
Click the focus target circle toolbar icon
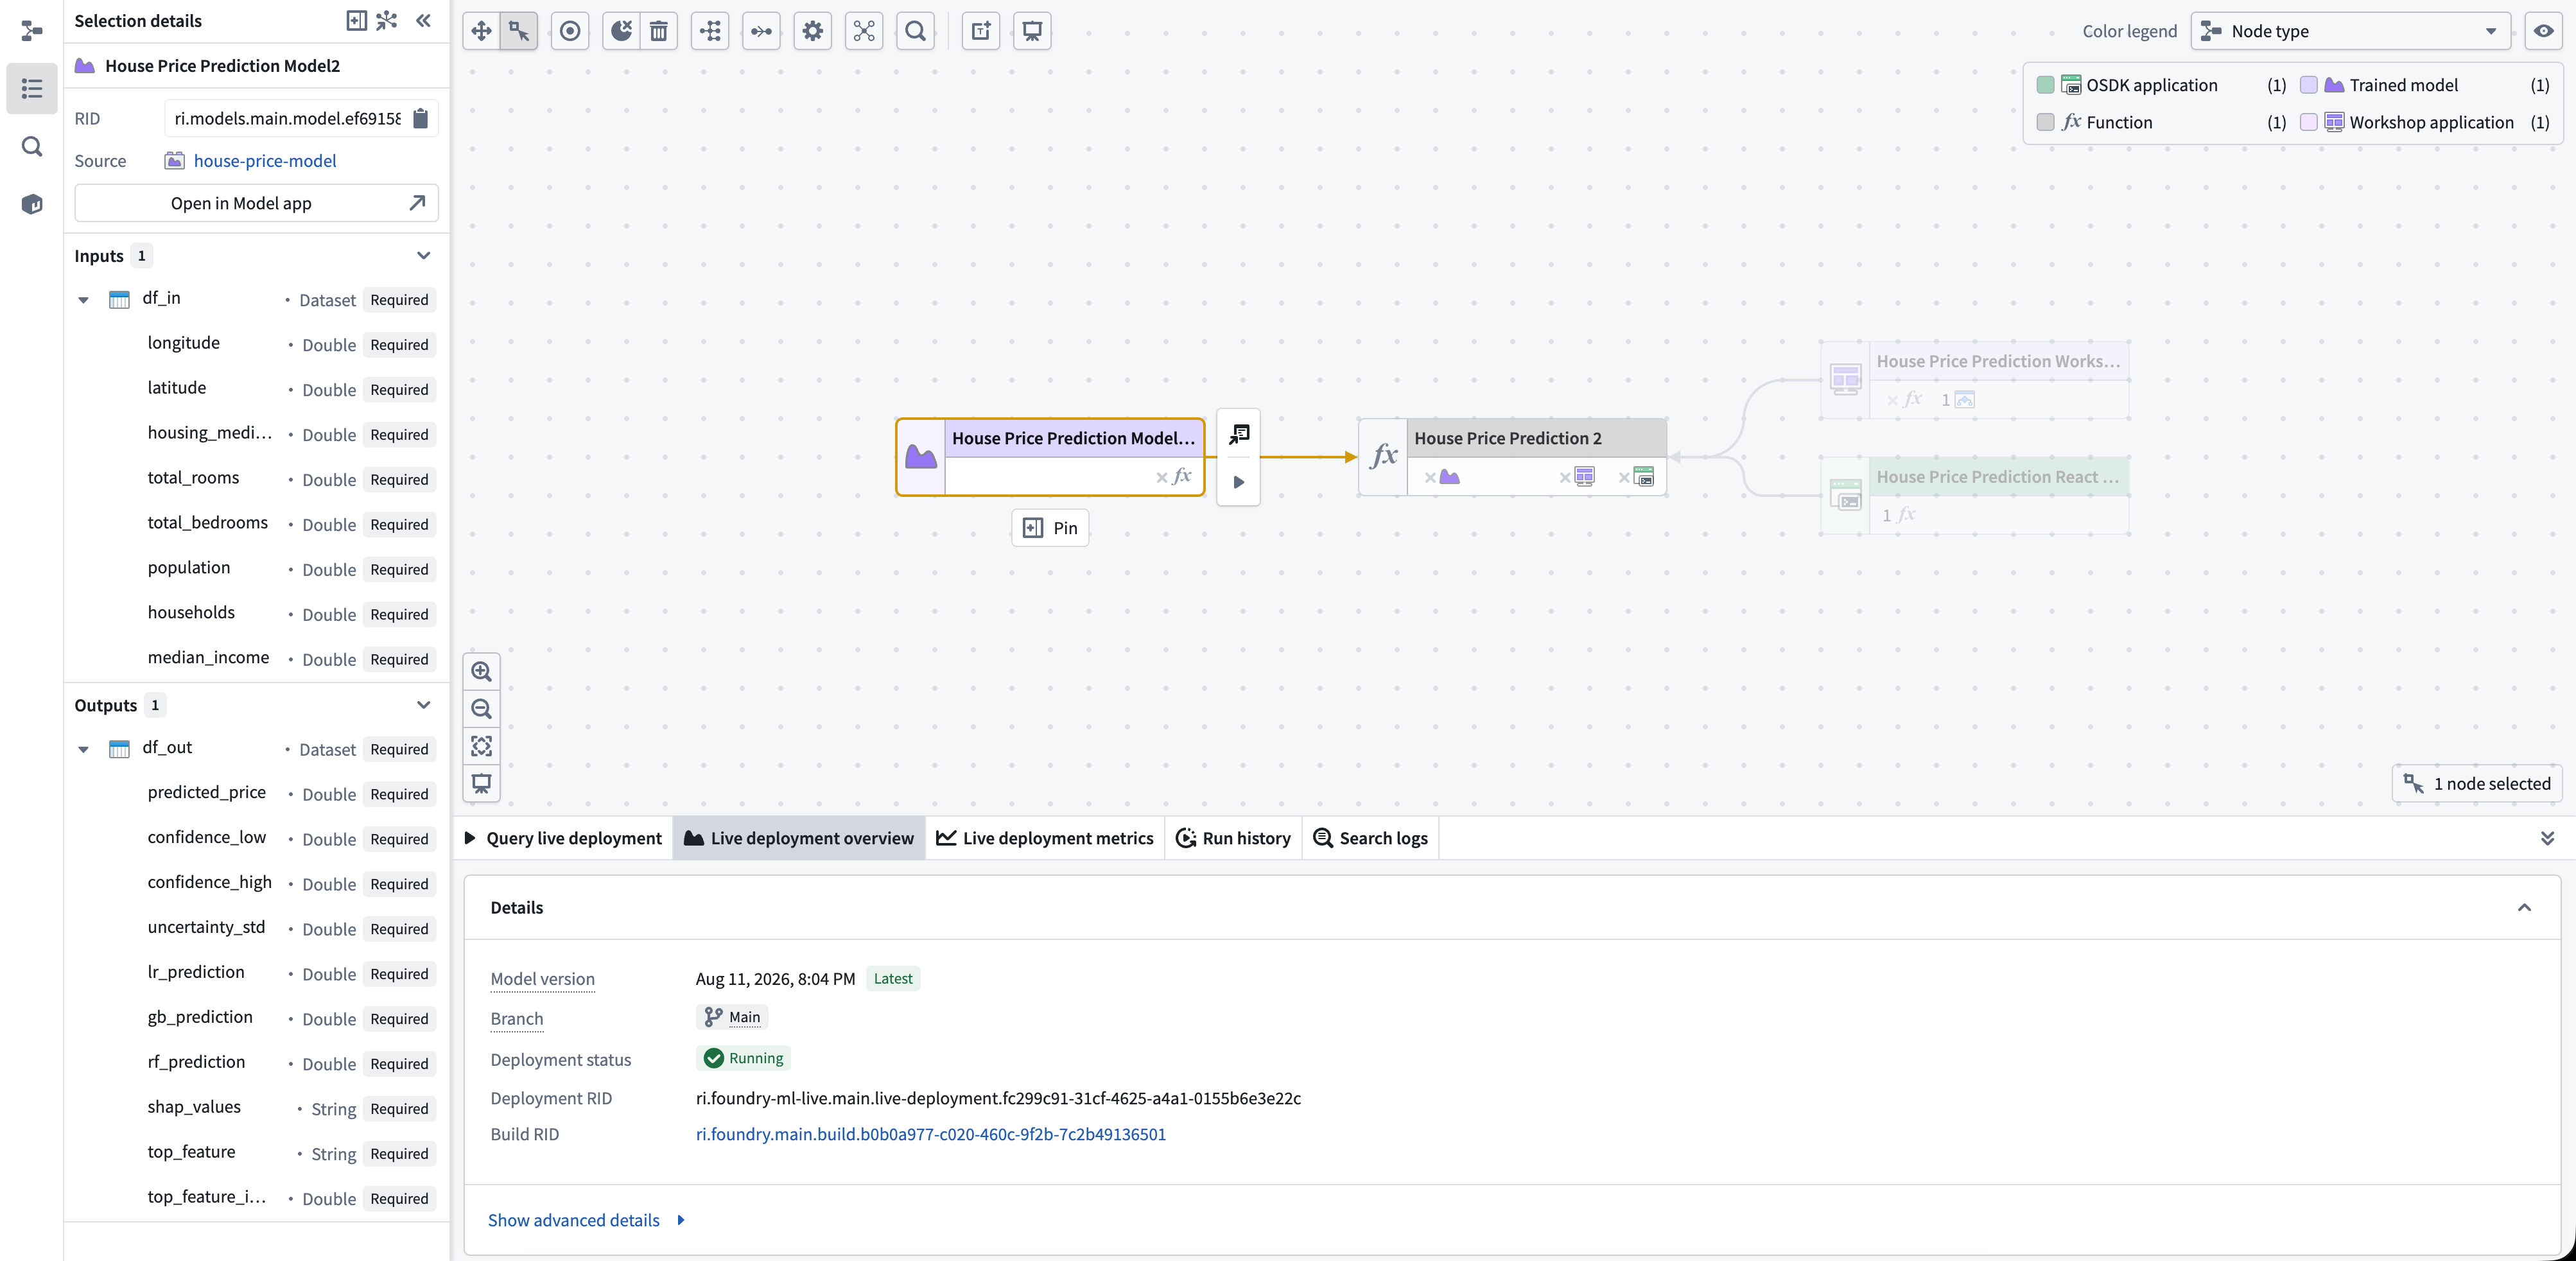[570, 31]
